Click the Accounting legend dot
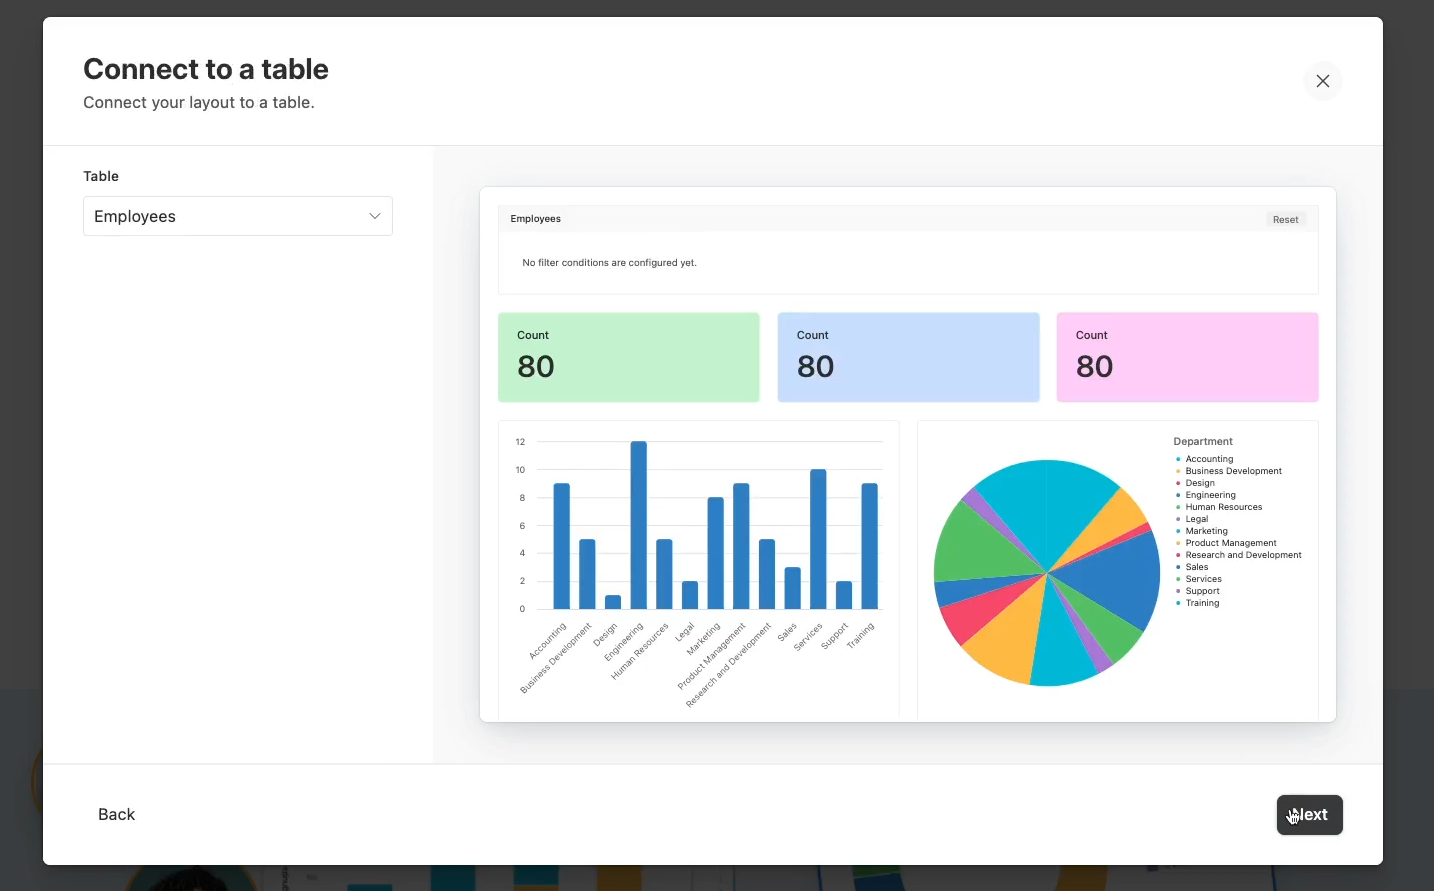Image resolution: width=1434 pixels, height=891 pixels. tap(1178, 459)
